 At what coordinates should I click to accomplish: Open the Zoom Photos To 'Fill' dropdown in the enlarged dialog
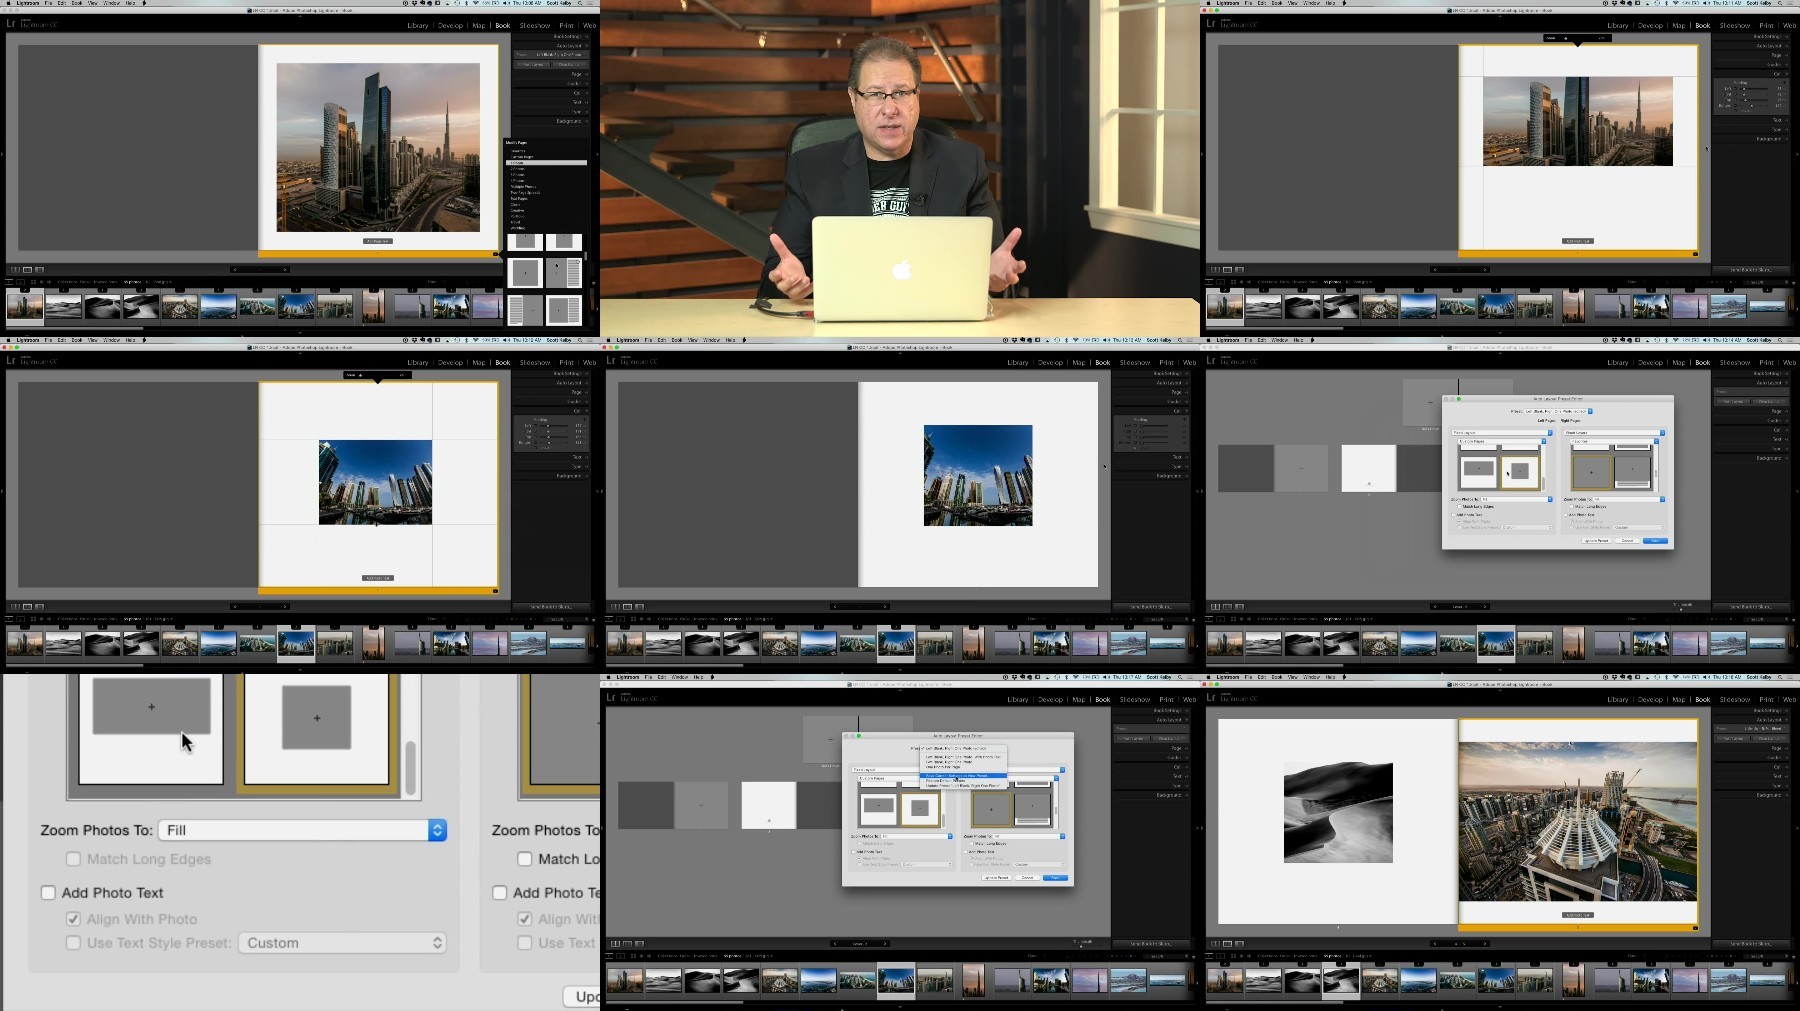click(x=302, y=830)
